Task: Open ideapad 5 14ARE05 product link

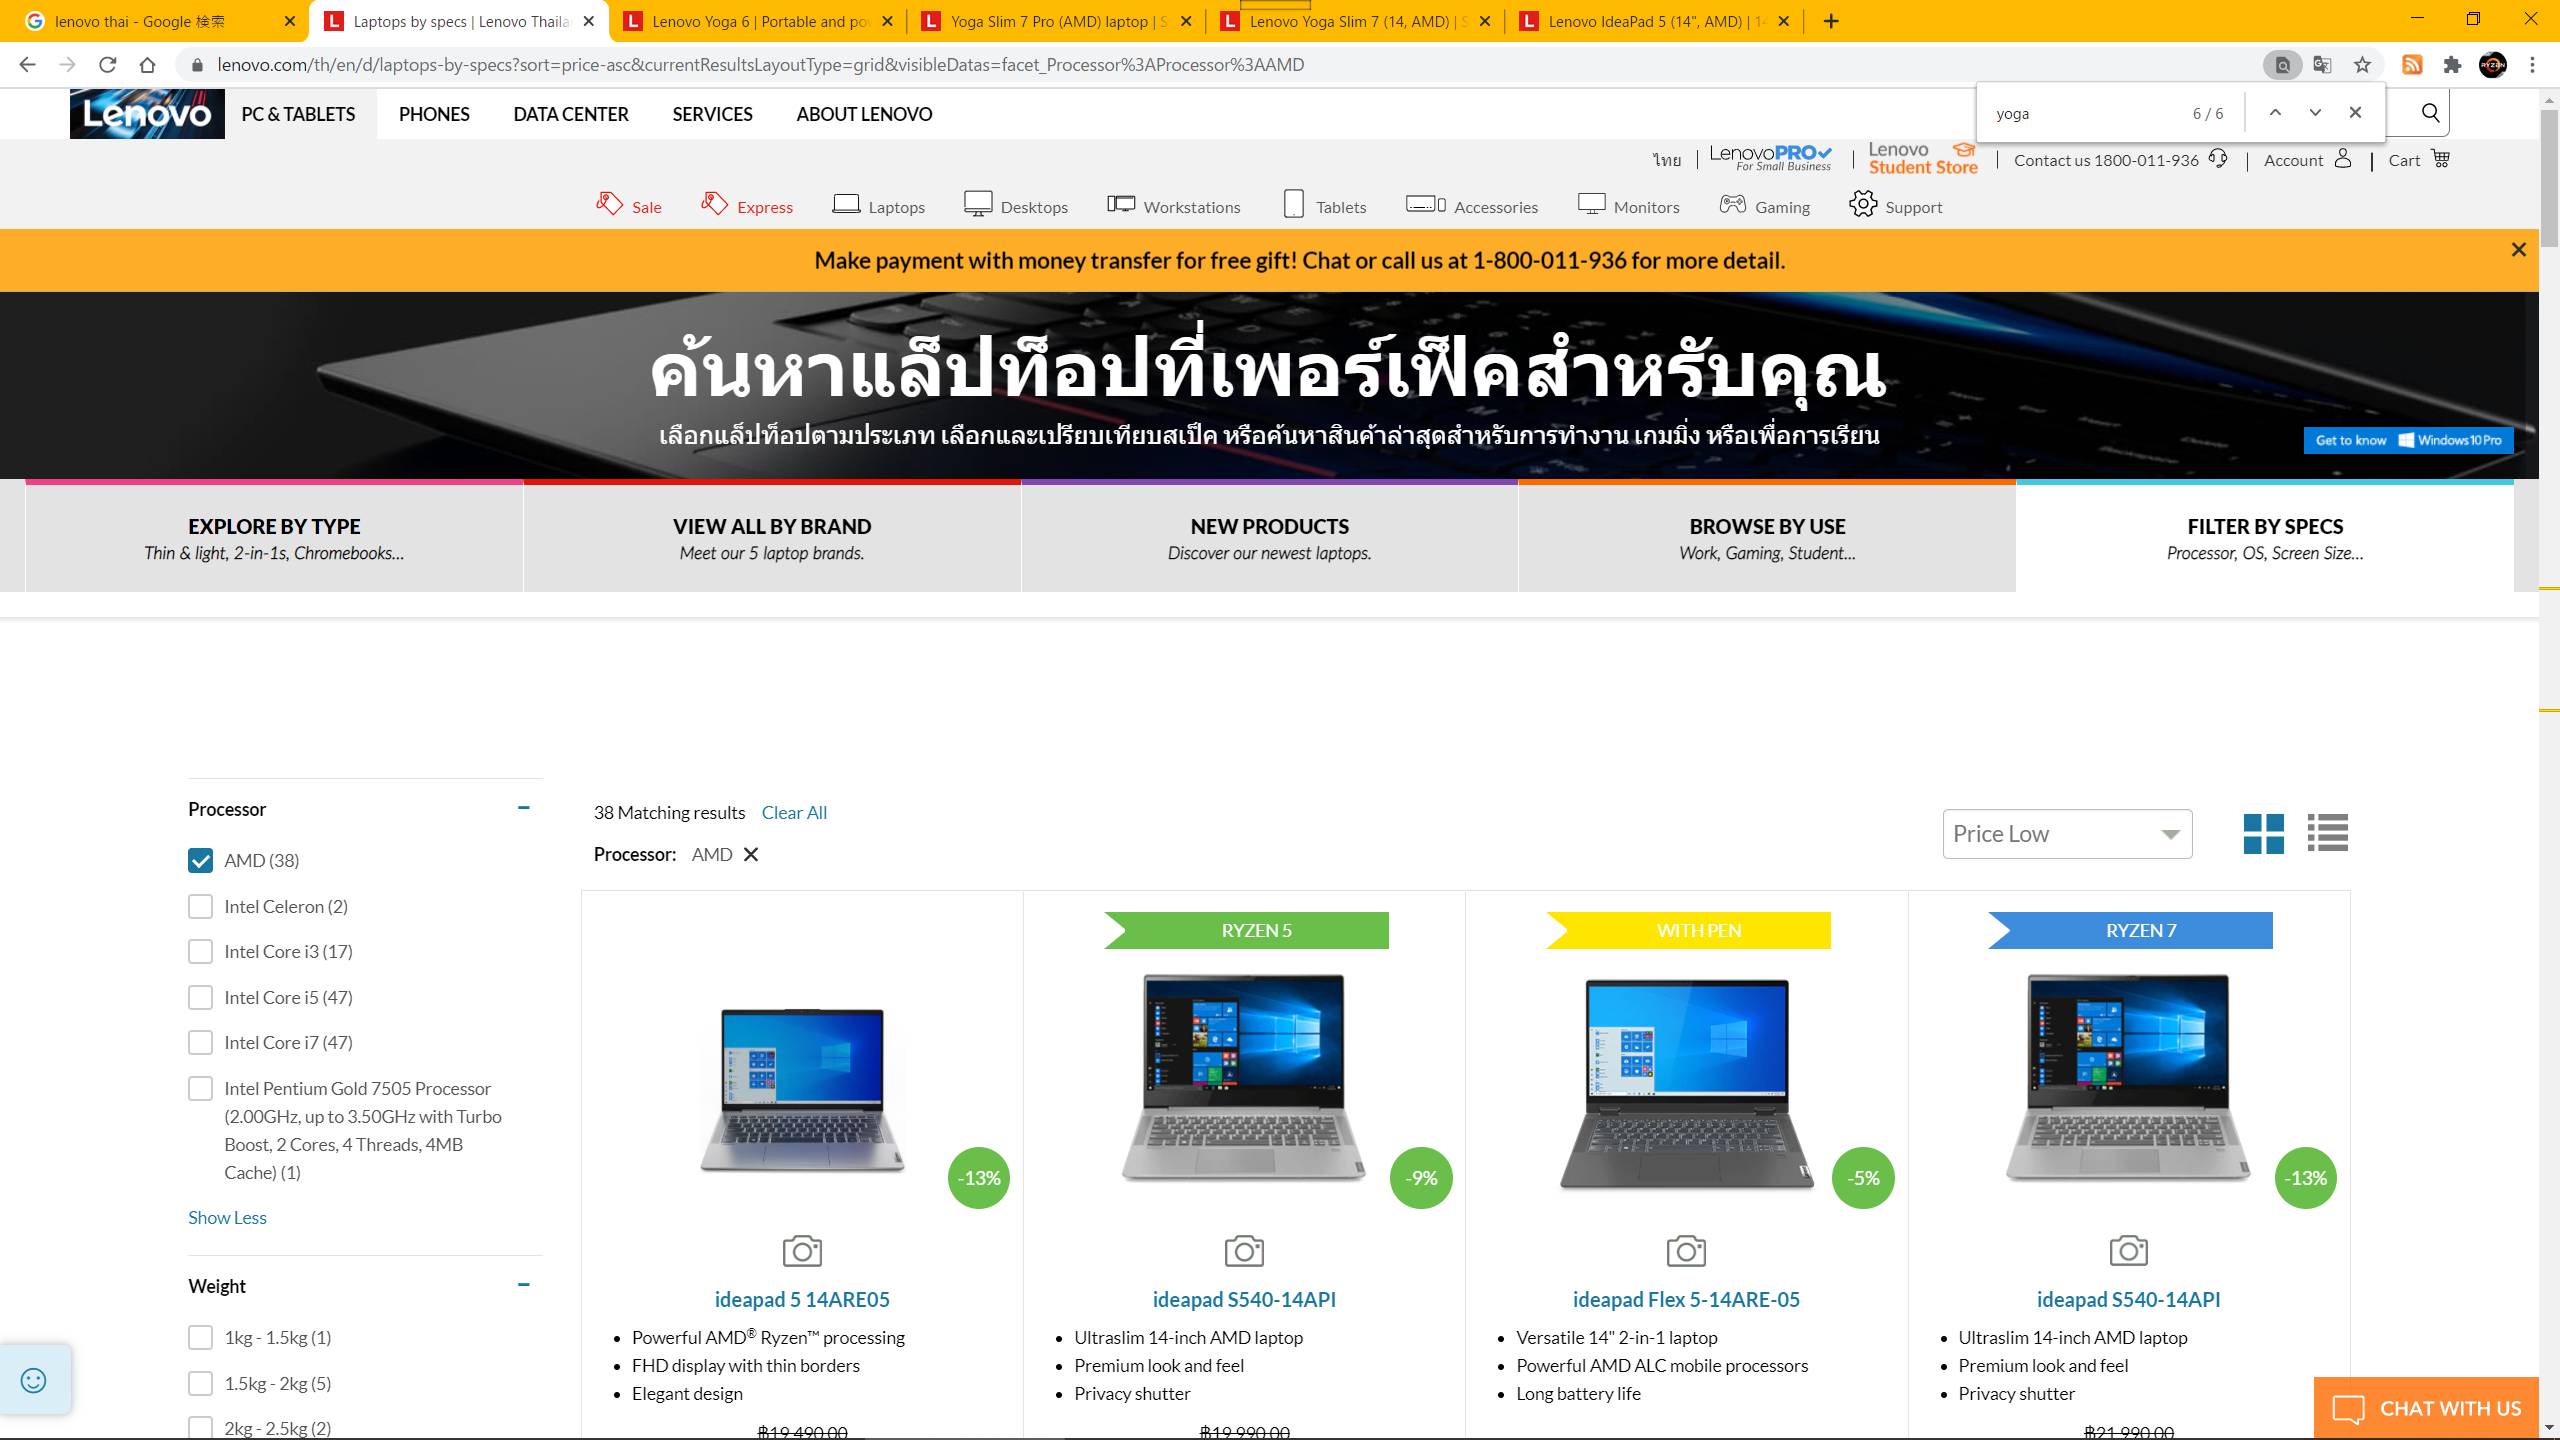Action: 802,1299
